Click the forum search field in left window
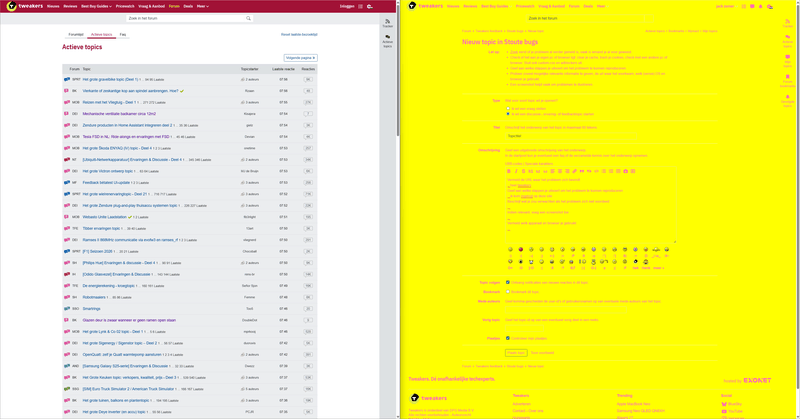The width and height of the screenshot is (800, 419). (x=186, y=18)
